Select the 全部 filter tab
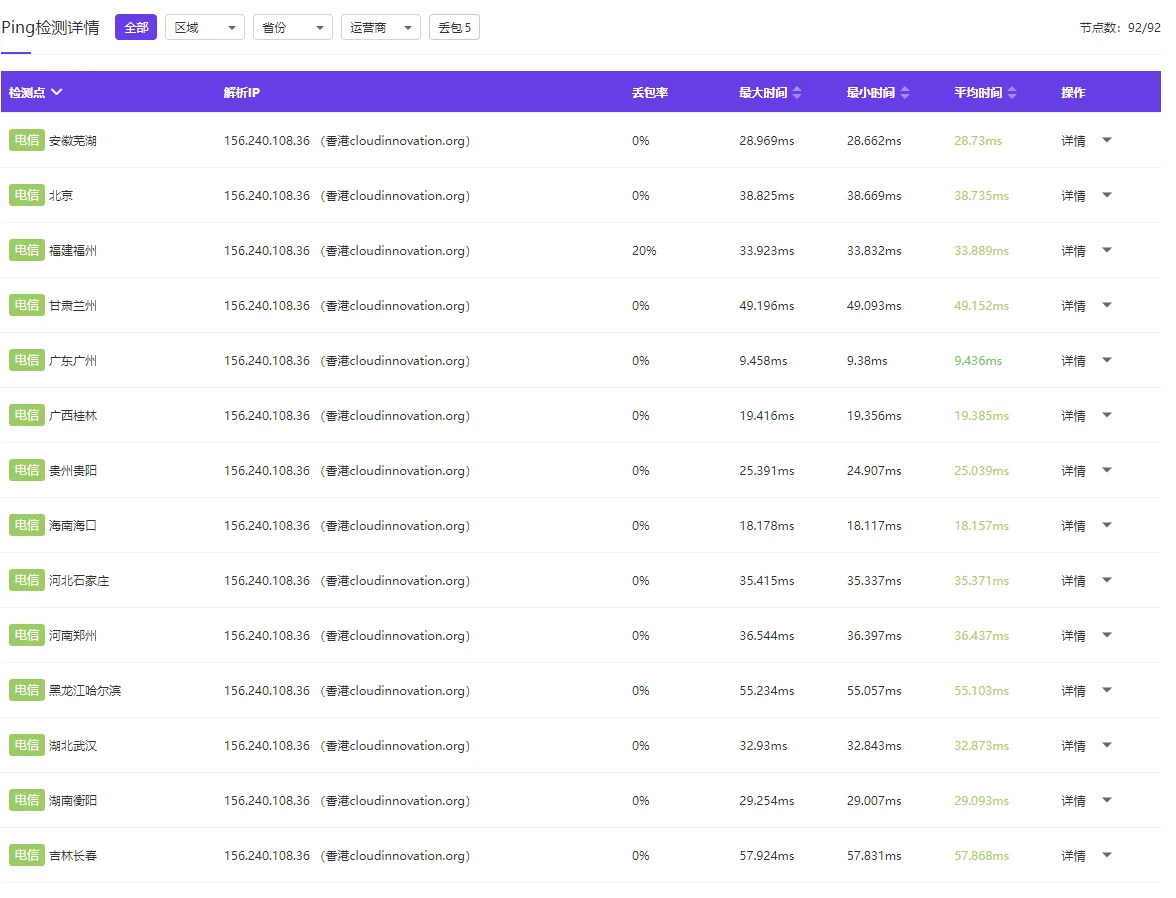The width and height of the screenshot is (1176, 898). coord(136,28)
